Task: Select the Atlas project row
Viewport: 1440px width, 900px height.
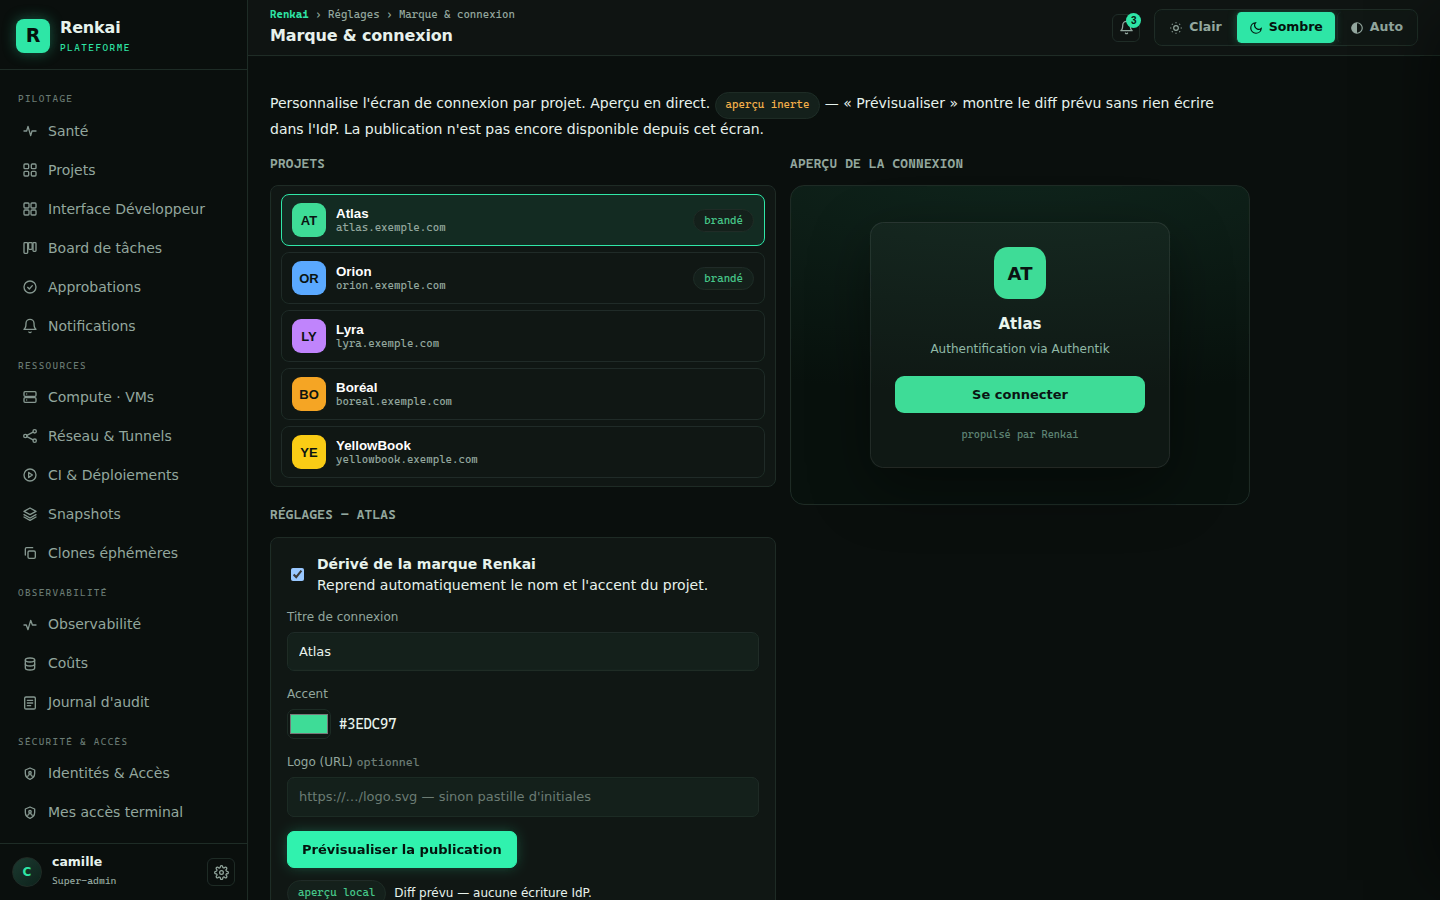Action: point(523,220)
